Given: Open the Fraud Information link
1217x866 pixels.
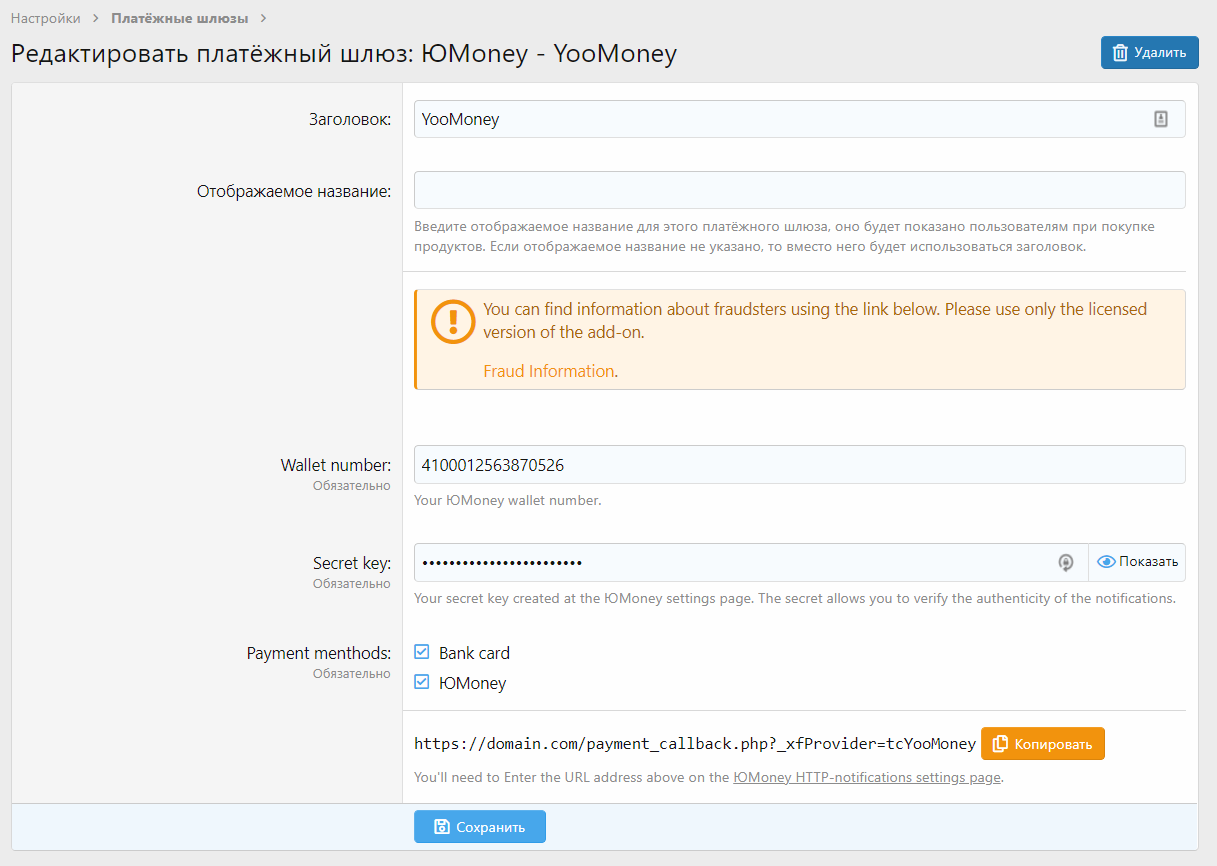Looking at the screenshot, I should [x=548, y=371].
